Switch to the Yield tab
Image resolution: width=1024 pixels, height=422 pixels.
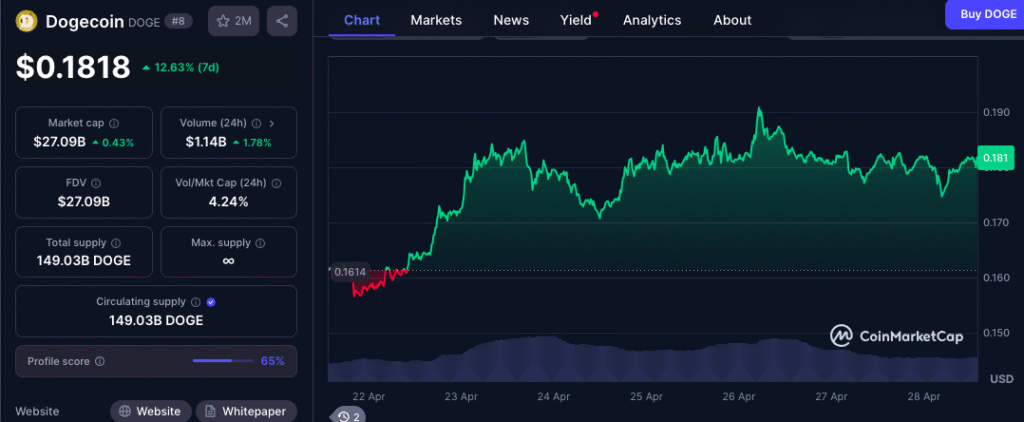click(x=576, y=20)
